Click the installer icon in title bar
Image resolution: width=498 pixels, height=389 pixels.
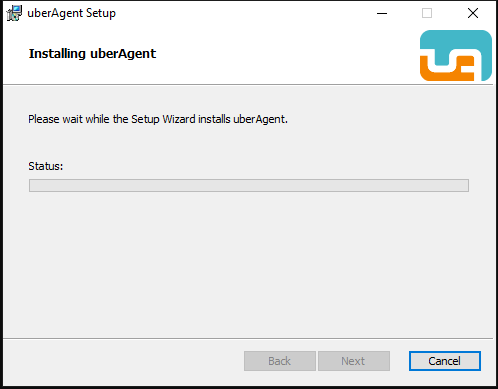[x=14, y=13]
